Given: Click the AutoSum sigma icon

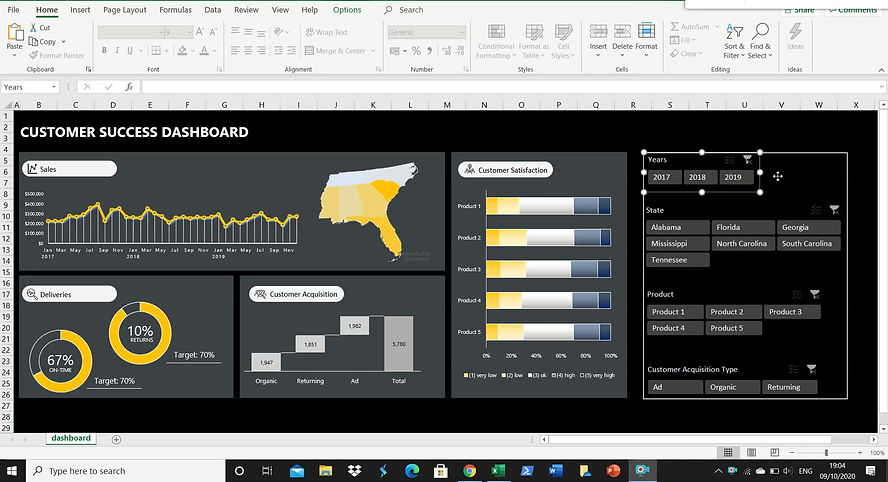Looking at the screenshot, I should click(674, 27).
